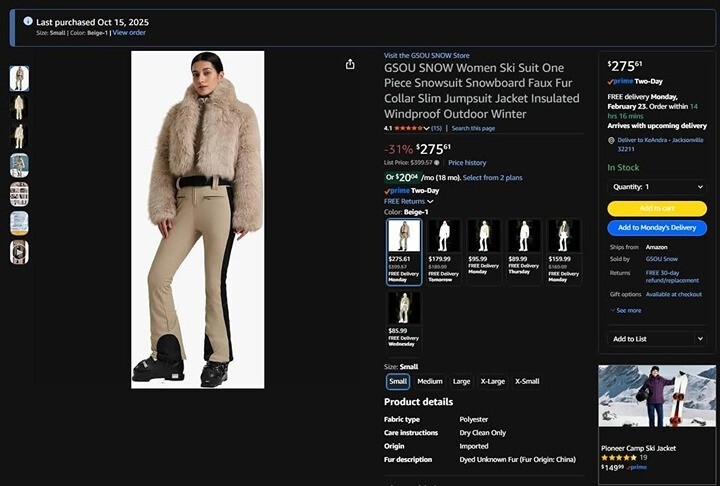
Task: Select size Medium
Action: [x=430, y=381]
